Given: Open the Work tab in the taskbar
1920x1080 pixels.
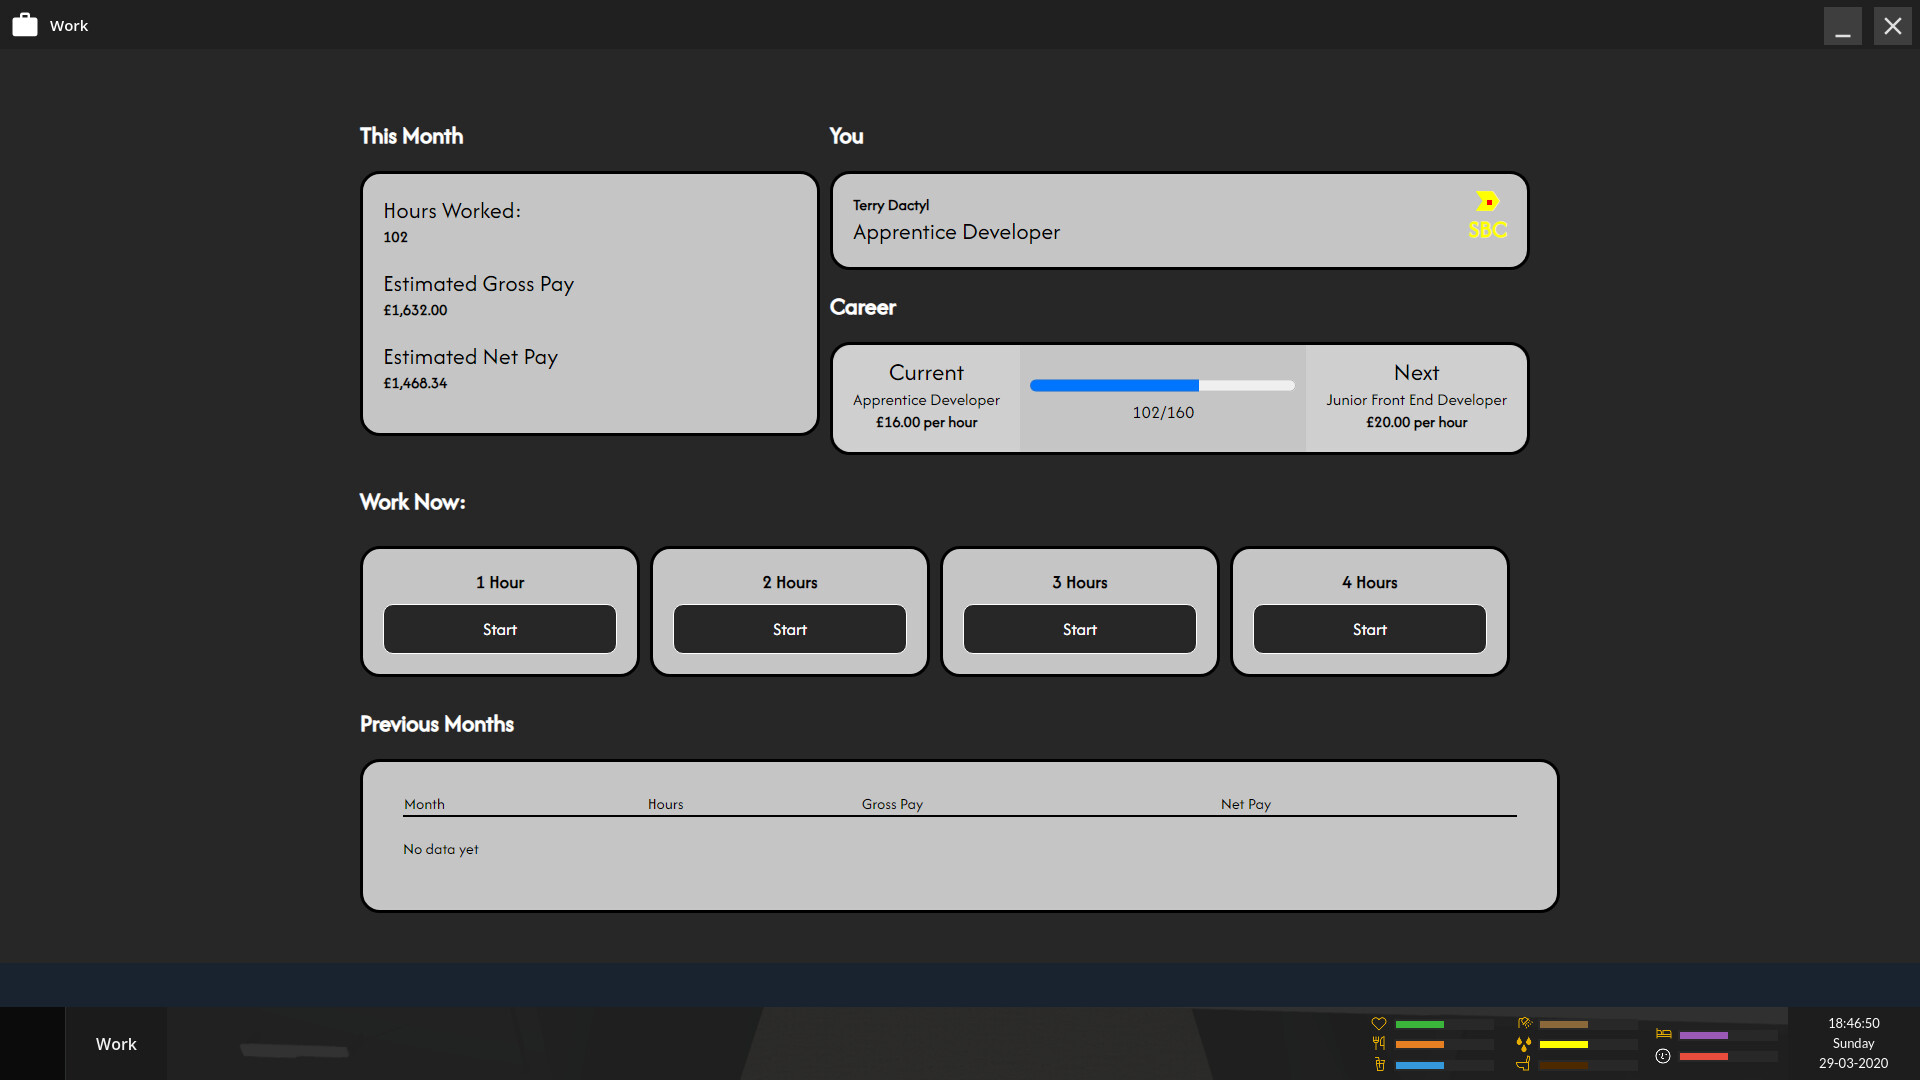Looking at the screenshot, I should (x=116, y=1044).
